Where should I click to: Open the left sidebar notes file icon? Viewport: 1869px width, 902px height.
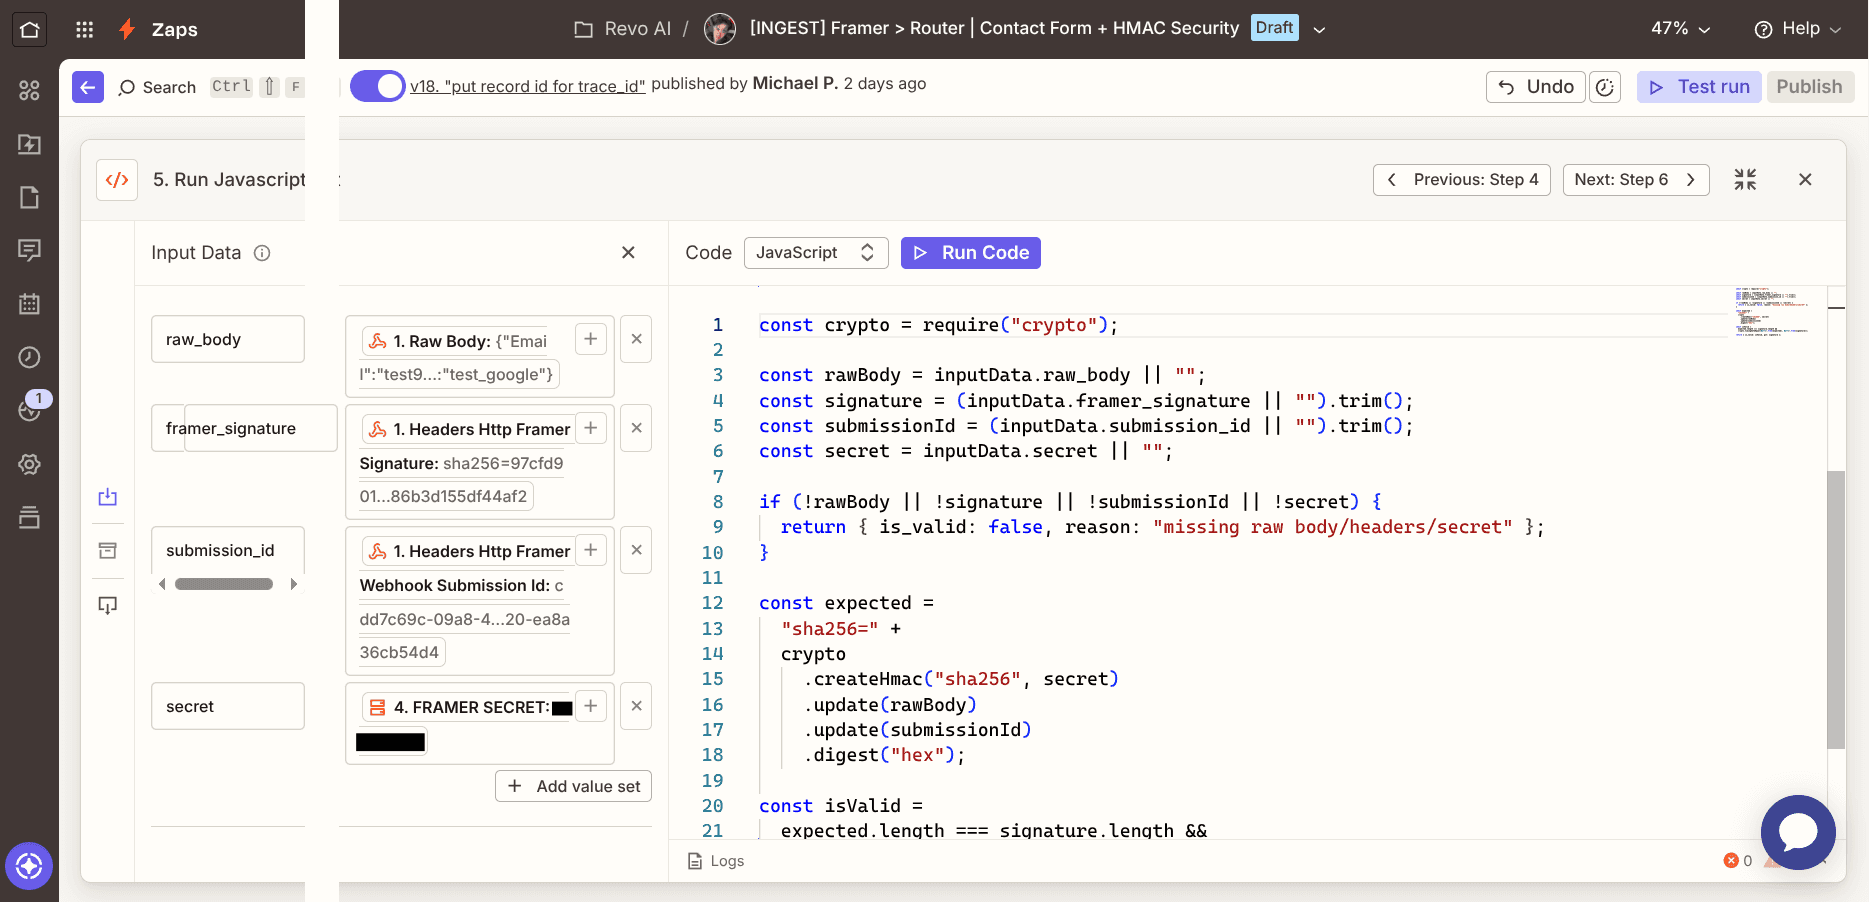pyautogui.click(x=29, y=197)
